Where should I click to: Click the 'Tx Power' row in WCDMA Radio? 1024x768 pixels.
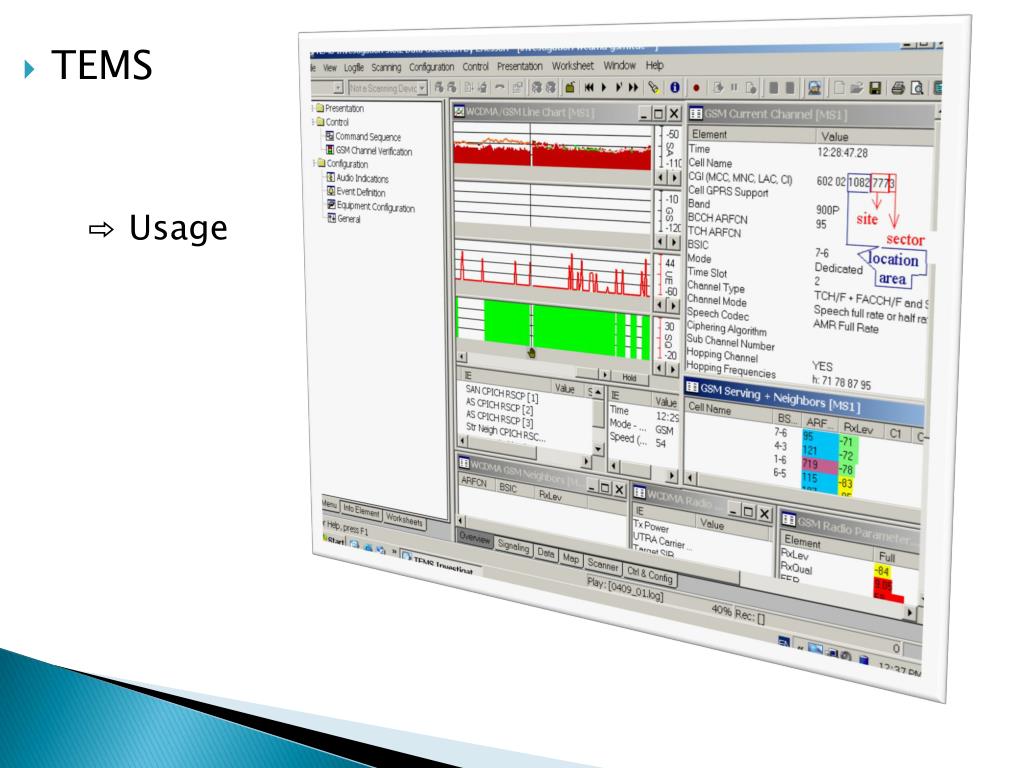coord(650,526)
